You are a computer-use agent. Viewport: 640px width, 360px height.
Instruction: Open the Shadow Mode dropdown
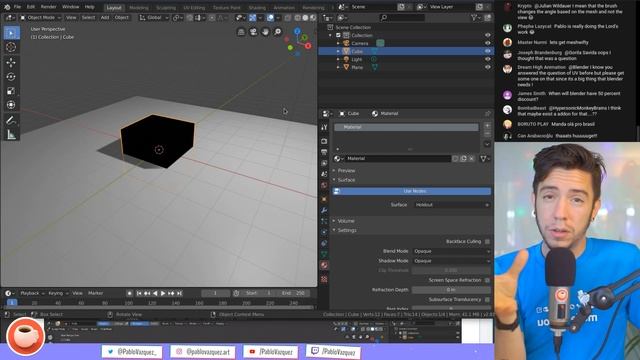[x=451, y=261]
